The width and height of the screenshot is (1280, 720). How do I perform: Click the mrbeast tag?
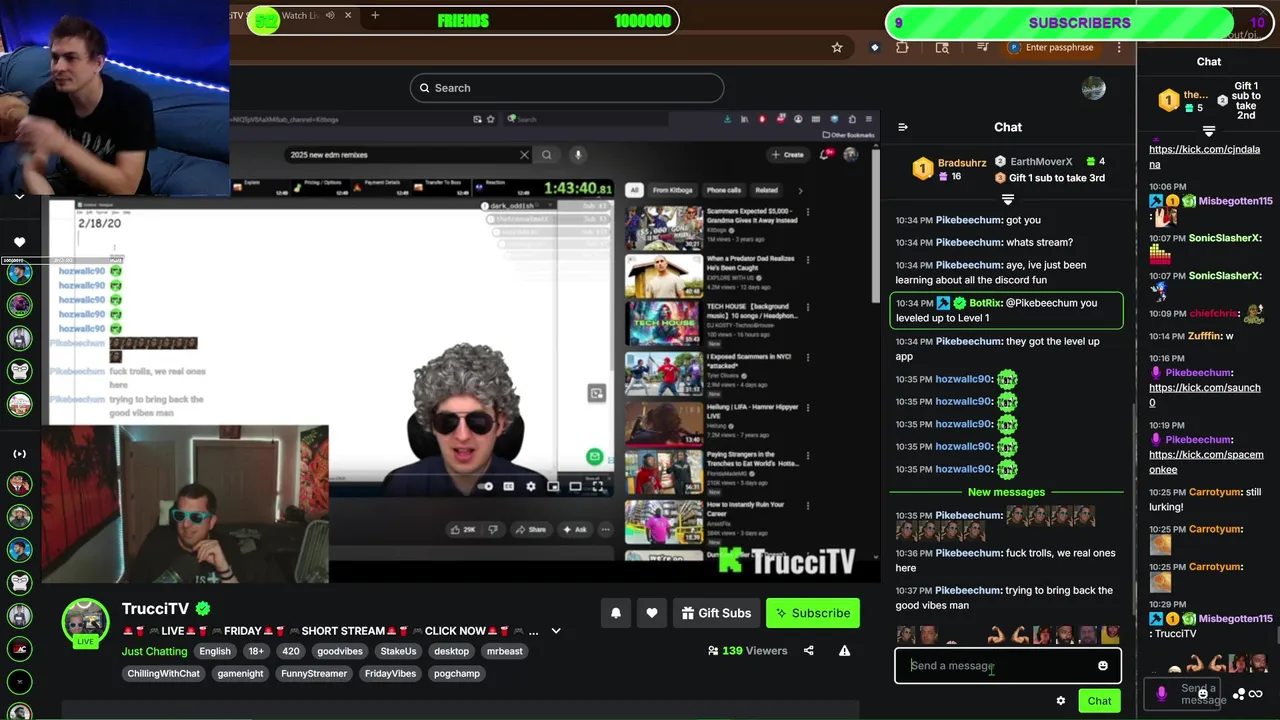coord(504,651)
